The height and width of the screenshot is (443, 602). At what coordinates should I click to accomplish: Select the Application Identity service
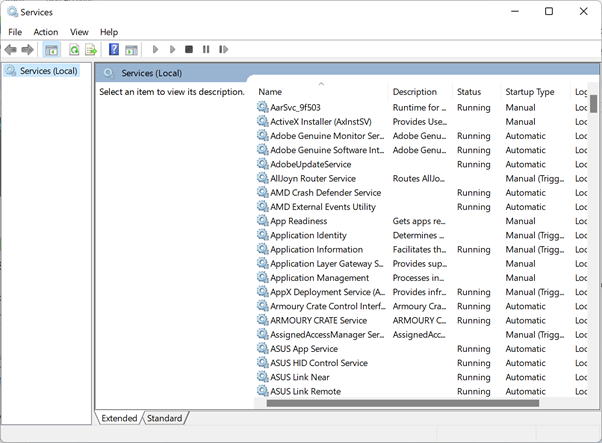pos(421,235)
